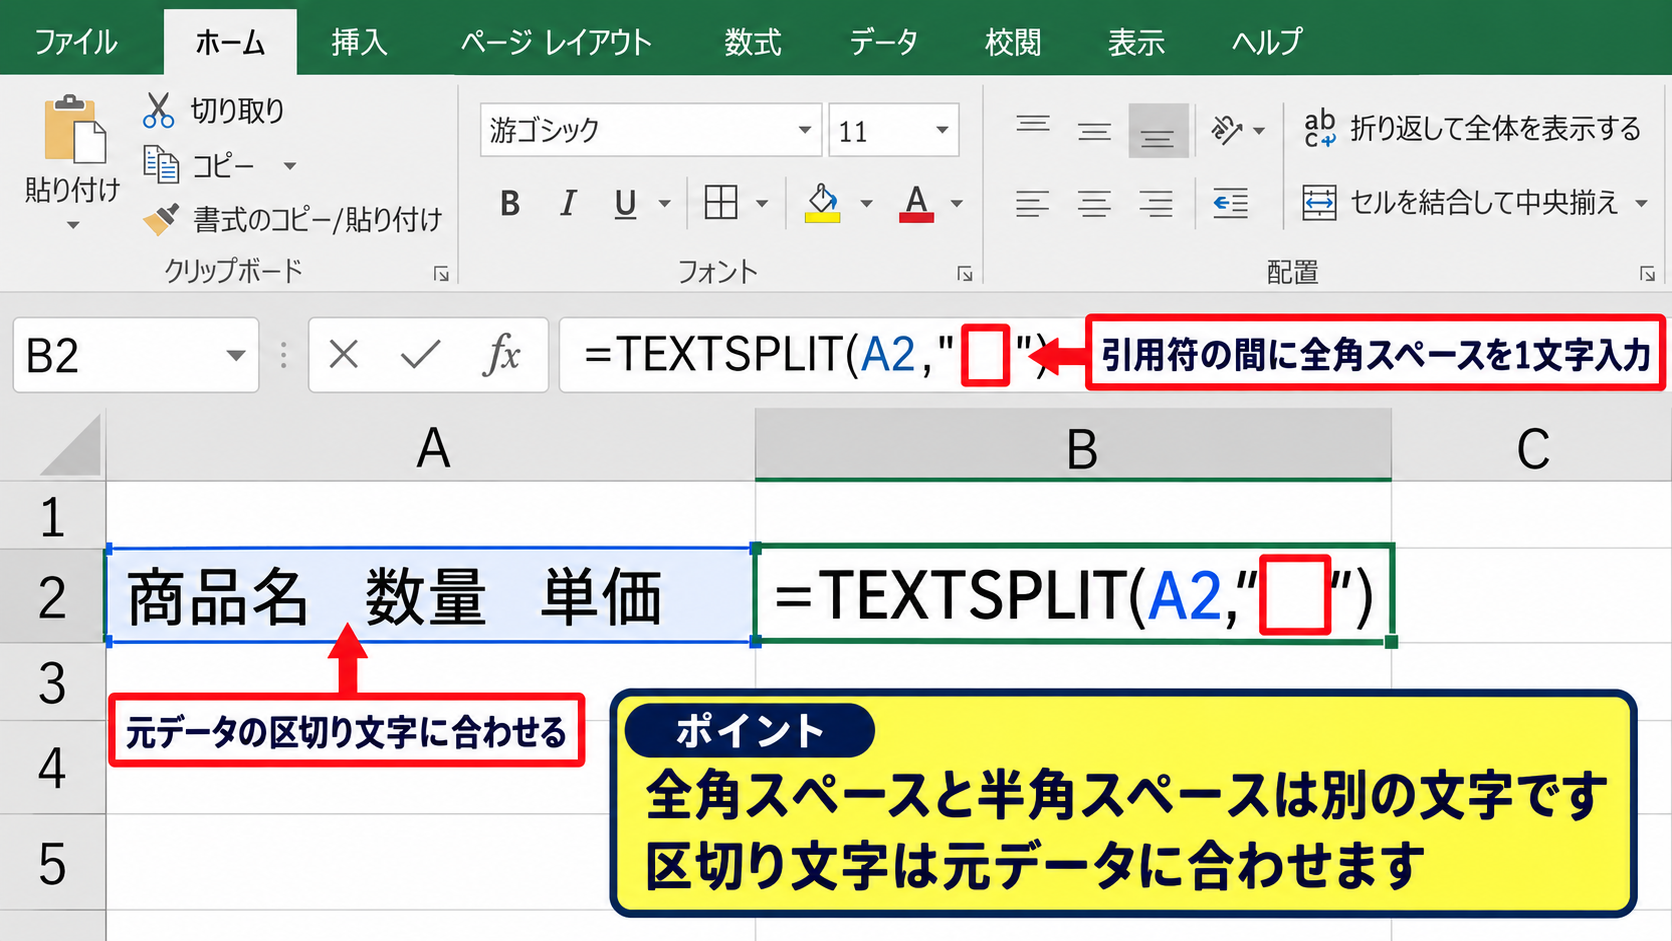This screenshot has width=1672, height=941.
Task: Click the Paste (貼り付け) clipboard icon
Action: click(74, 130)
